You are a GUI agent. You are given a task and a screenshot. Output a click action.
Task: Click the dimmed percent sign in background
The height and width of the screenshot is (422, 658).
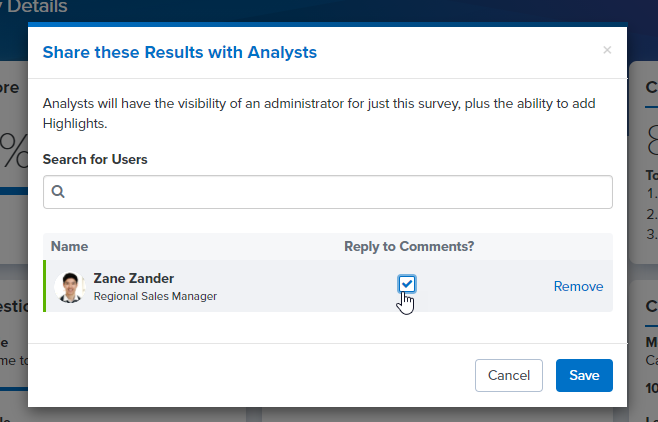point(14,151)
